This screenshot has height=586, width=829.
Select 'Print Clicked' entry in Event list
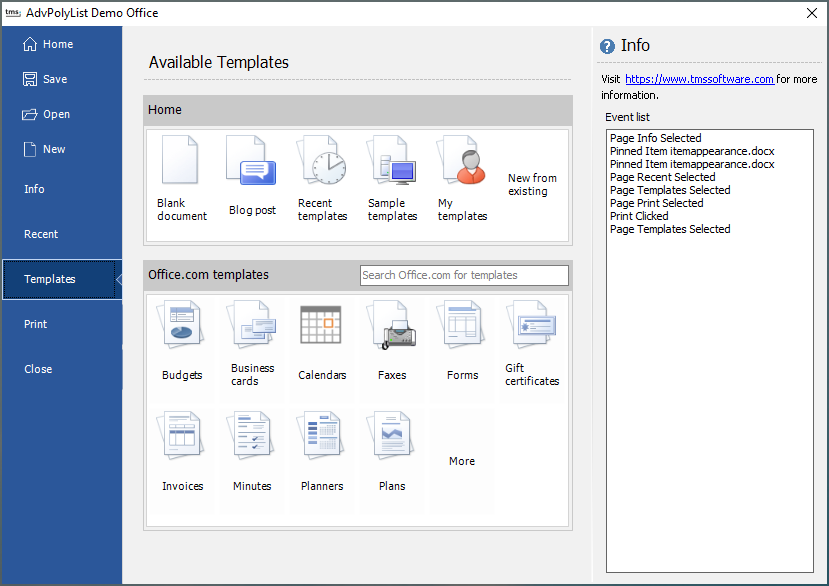tap(639, 216)
